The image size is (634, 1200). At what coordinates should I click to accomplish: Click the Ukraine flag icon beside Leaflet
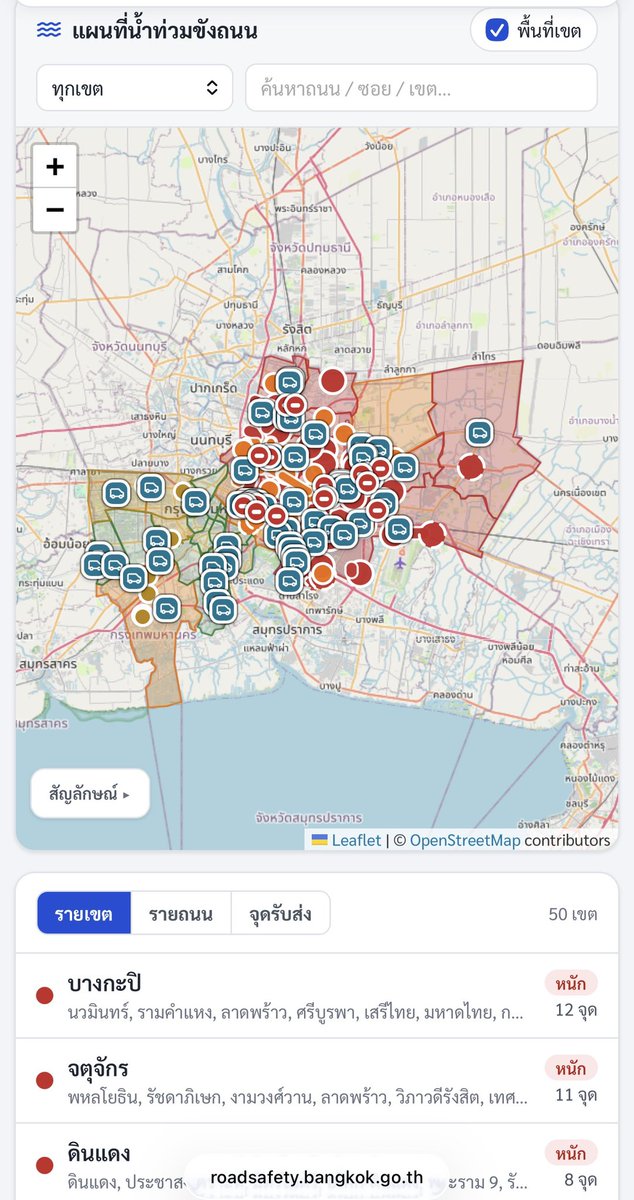pyautogui.click(x=319, y=840)
